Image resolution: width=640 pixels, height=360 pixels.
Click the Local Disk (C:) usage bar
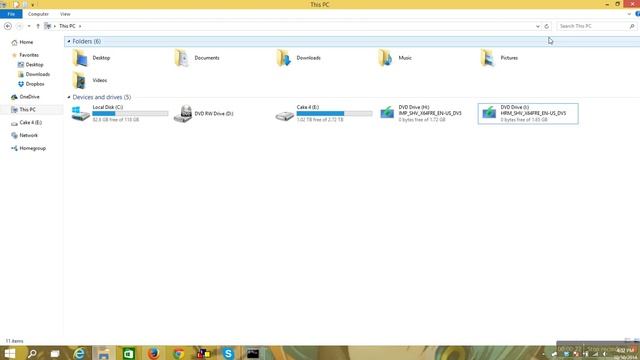[130, 113]
